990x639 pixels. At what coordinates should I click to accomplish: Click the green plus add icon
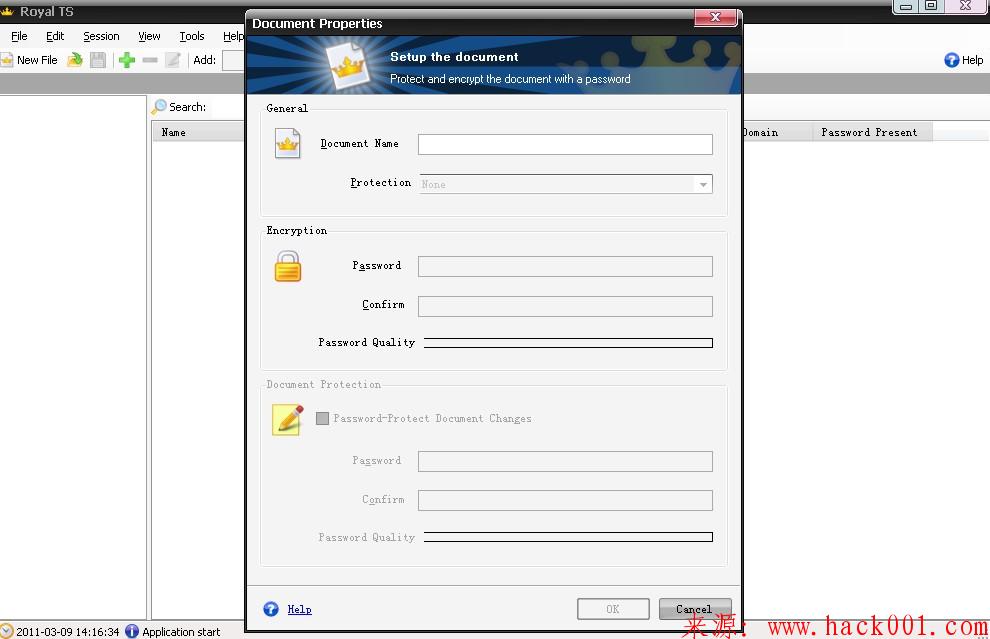click(x=127, y=60)
